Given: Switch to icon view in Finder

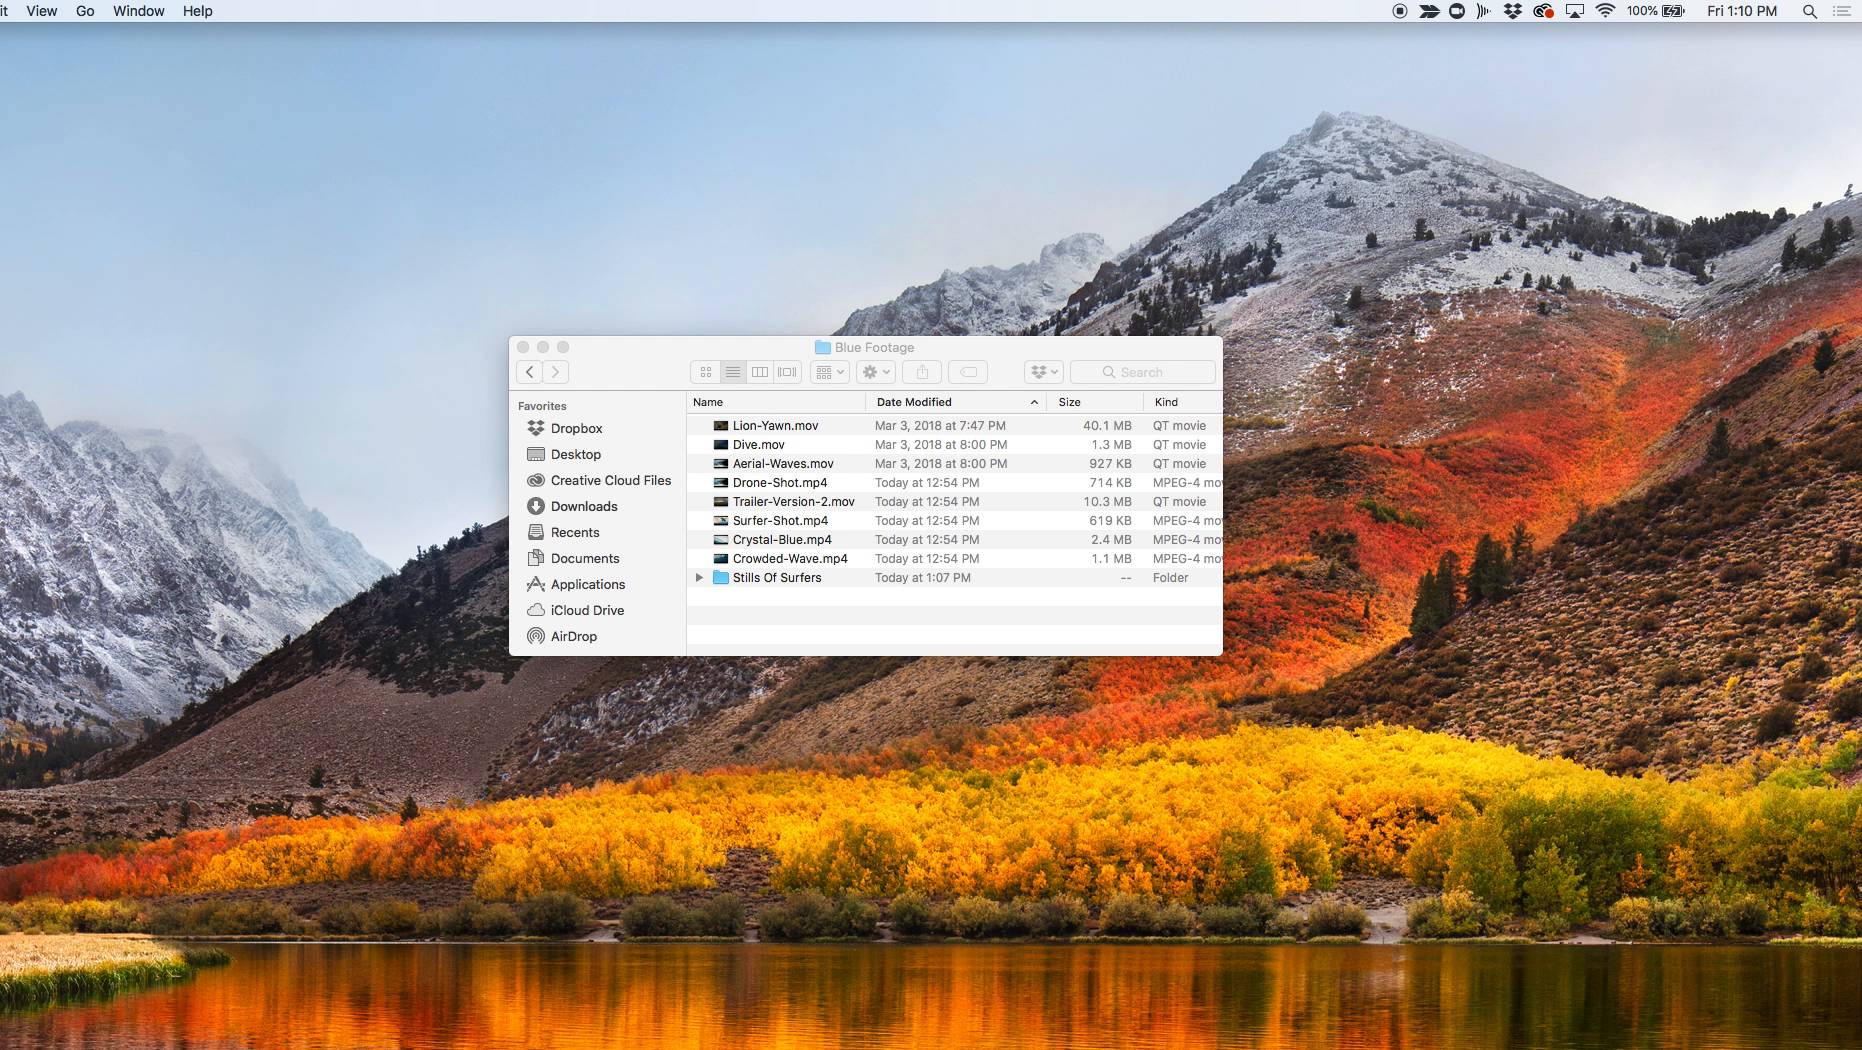Looking at the screenshot, I should (x=706, y=372).
